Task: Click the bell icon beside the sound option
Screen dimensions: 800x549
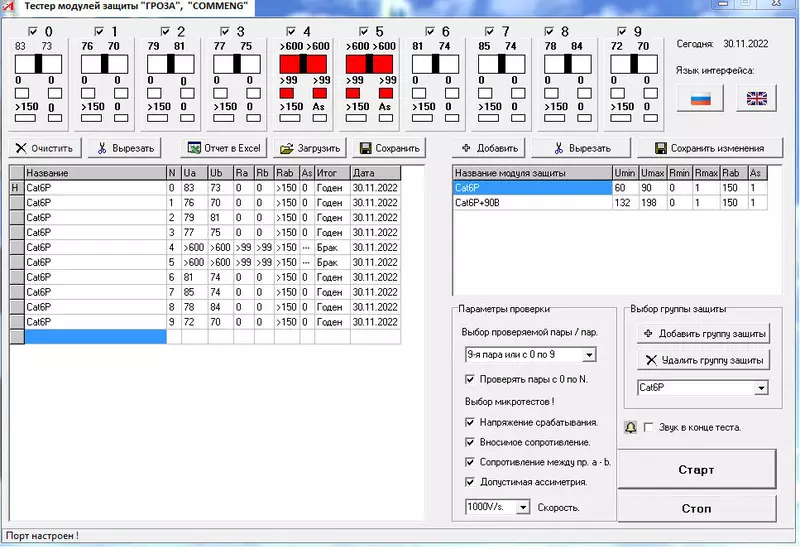Action: click(631, 427)
